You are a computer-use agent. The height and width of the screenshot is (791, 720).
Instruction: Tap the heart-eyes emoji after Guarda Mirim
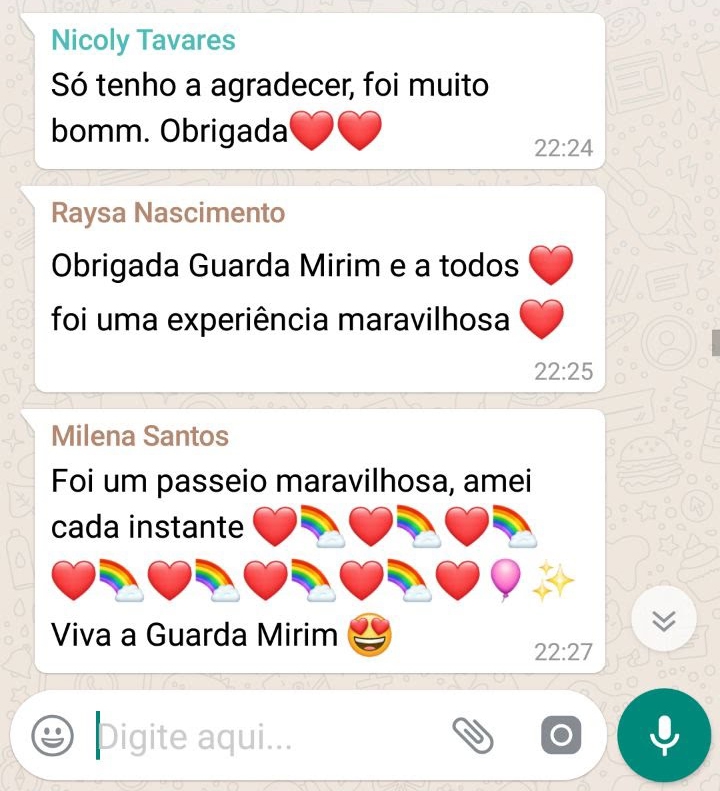point(369,635)
